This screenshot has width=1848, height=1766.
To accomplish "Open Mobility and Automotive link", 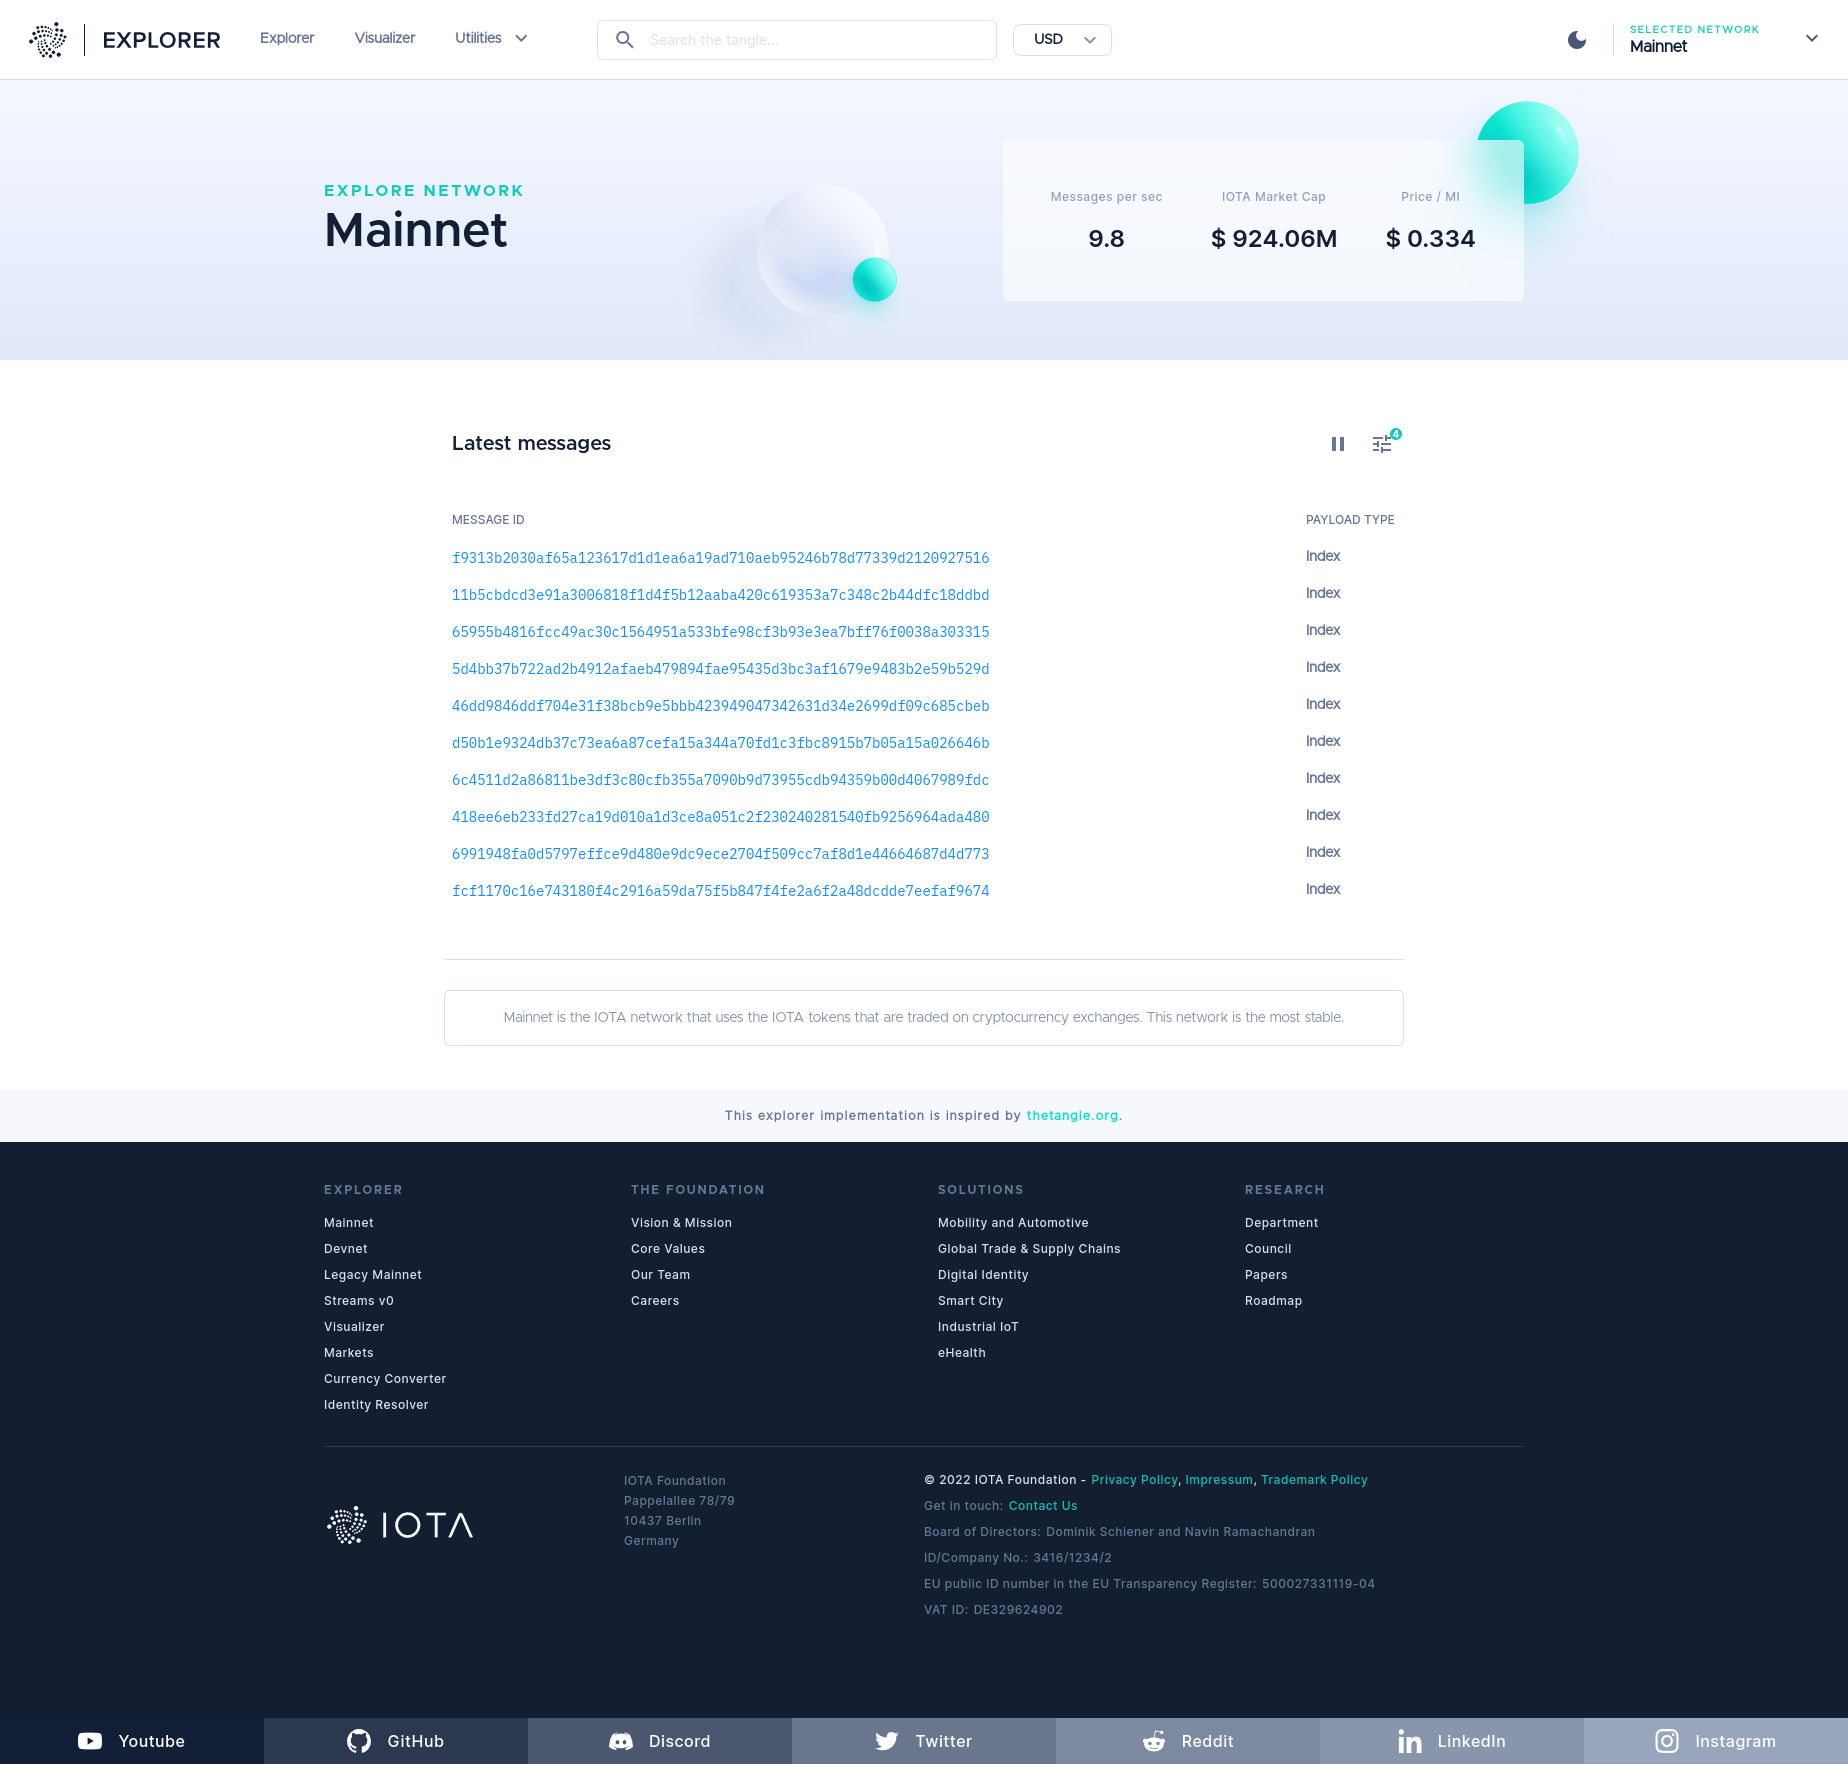I will [1013, 1223].
